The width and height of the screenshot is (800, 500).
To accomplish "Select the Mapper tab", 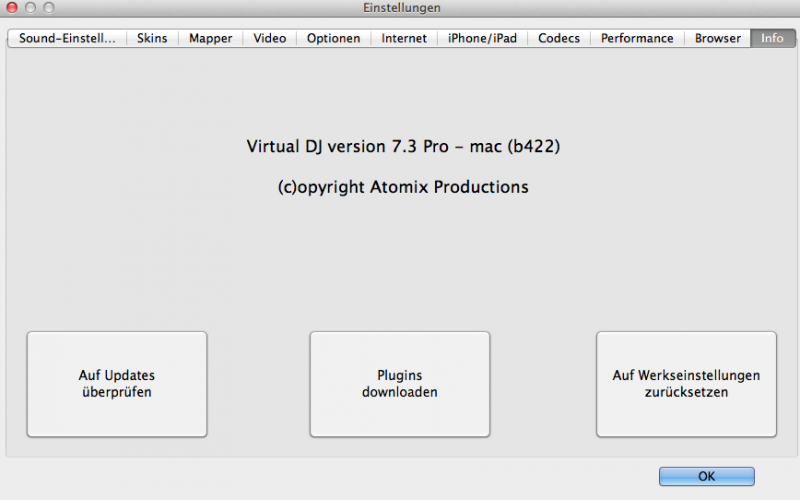I will tap(210, 38).
